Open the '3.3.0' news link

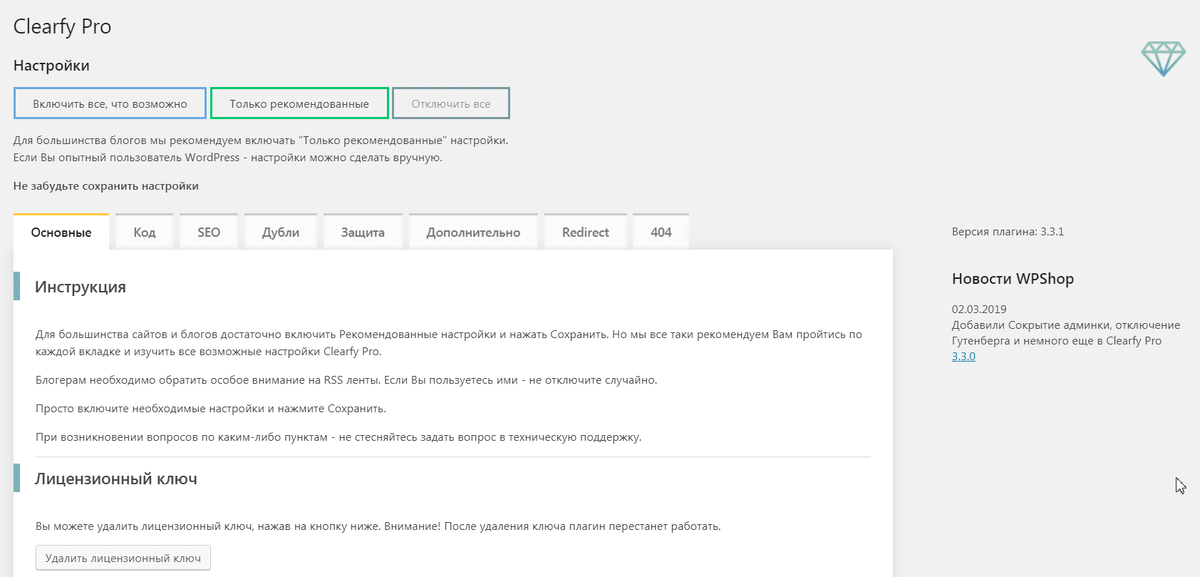click(x=963, y=356)
